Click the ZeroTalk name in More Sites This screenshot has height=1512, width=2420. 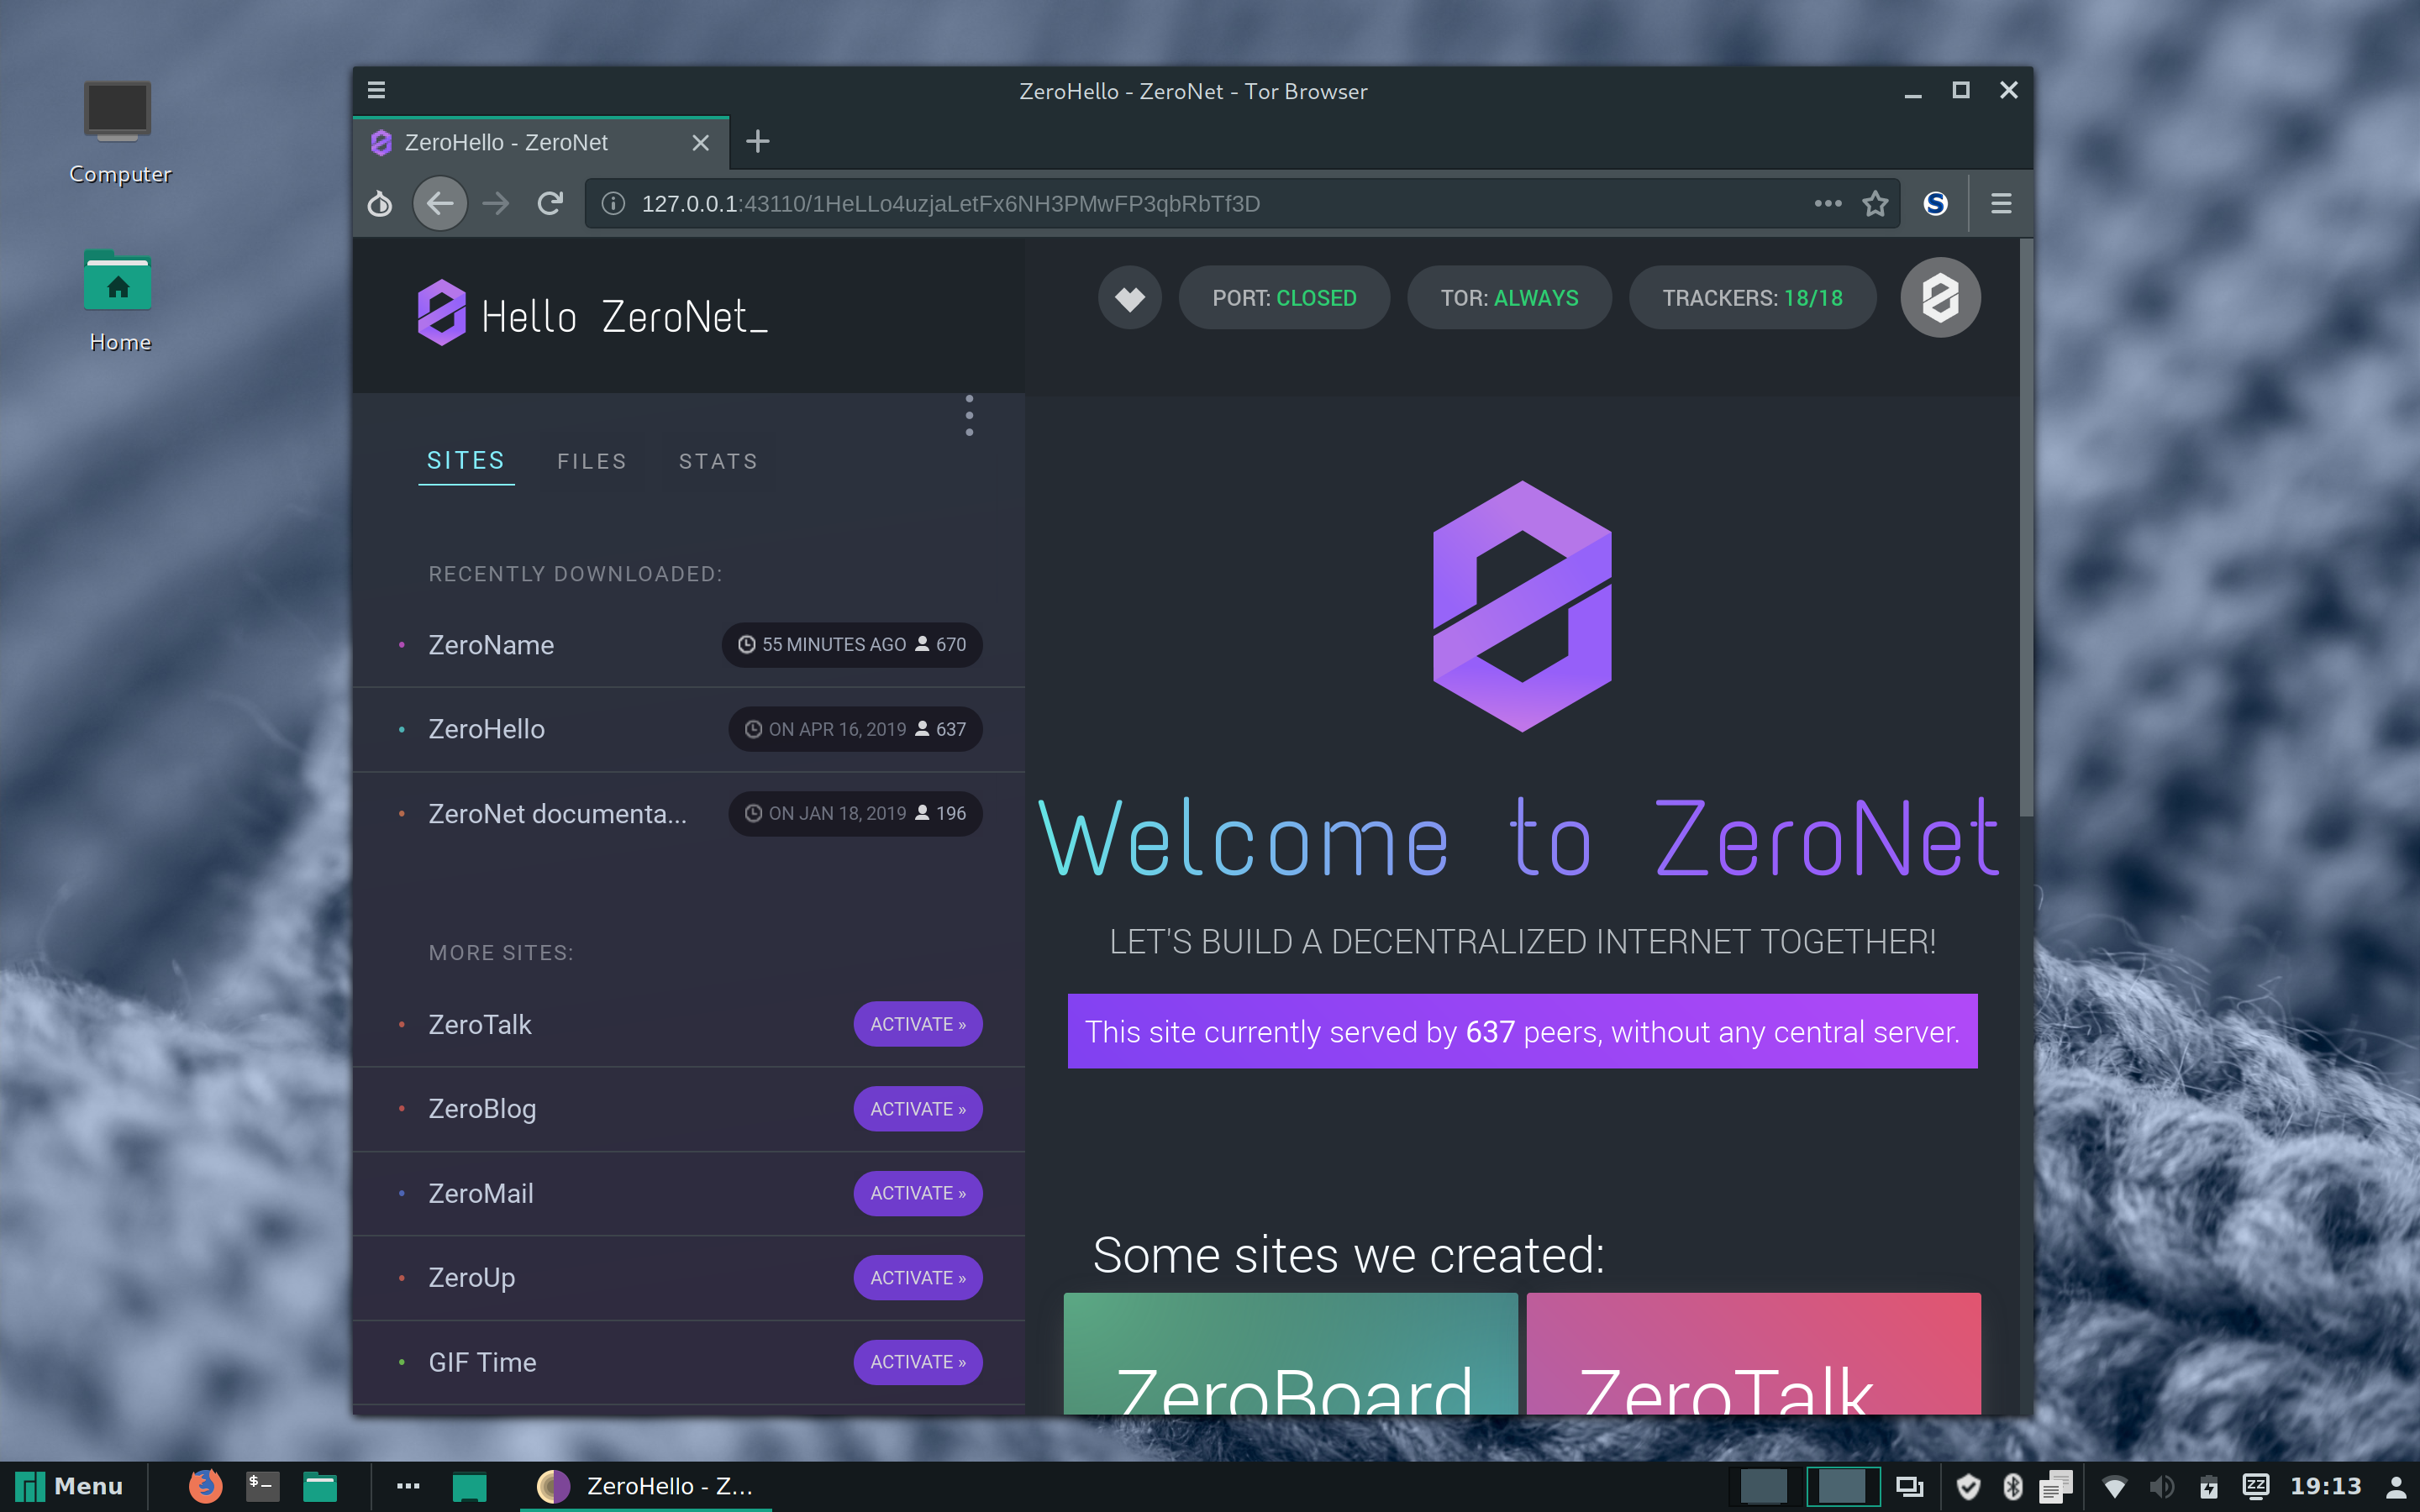click(x=480, y=1024)
